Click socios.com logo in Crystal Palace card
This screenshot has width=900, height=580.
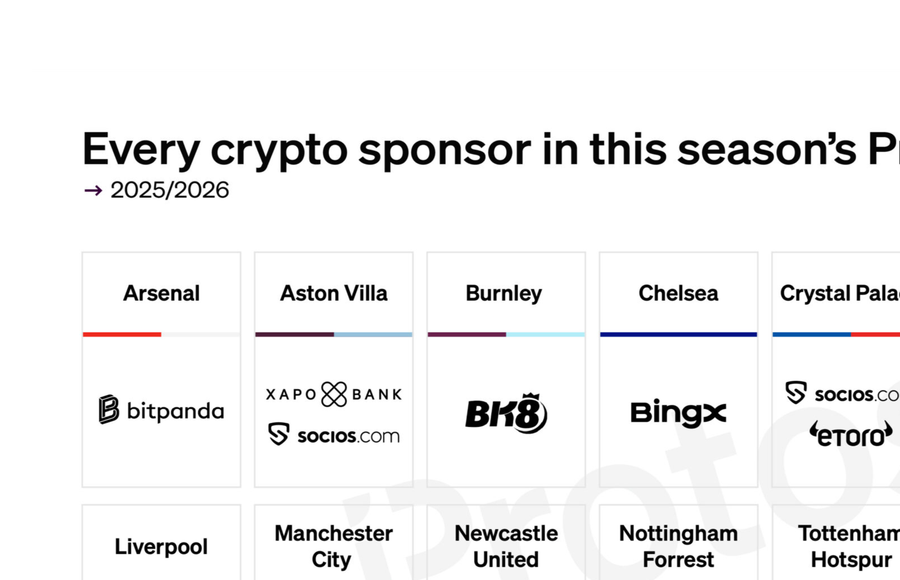(x=843, y=393)
